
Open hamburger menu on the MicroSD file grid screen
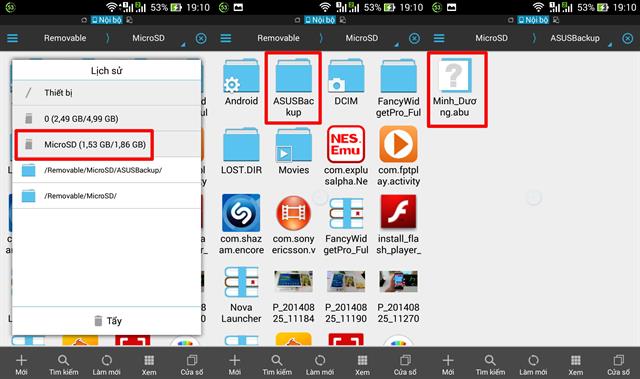point(226,38)
